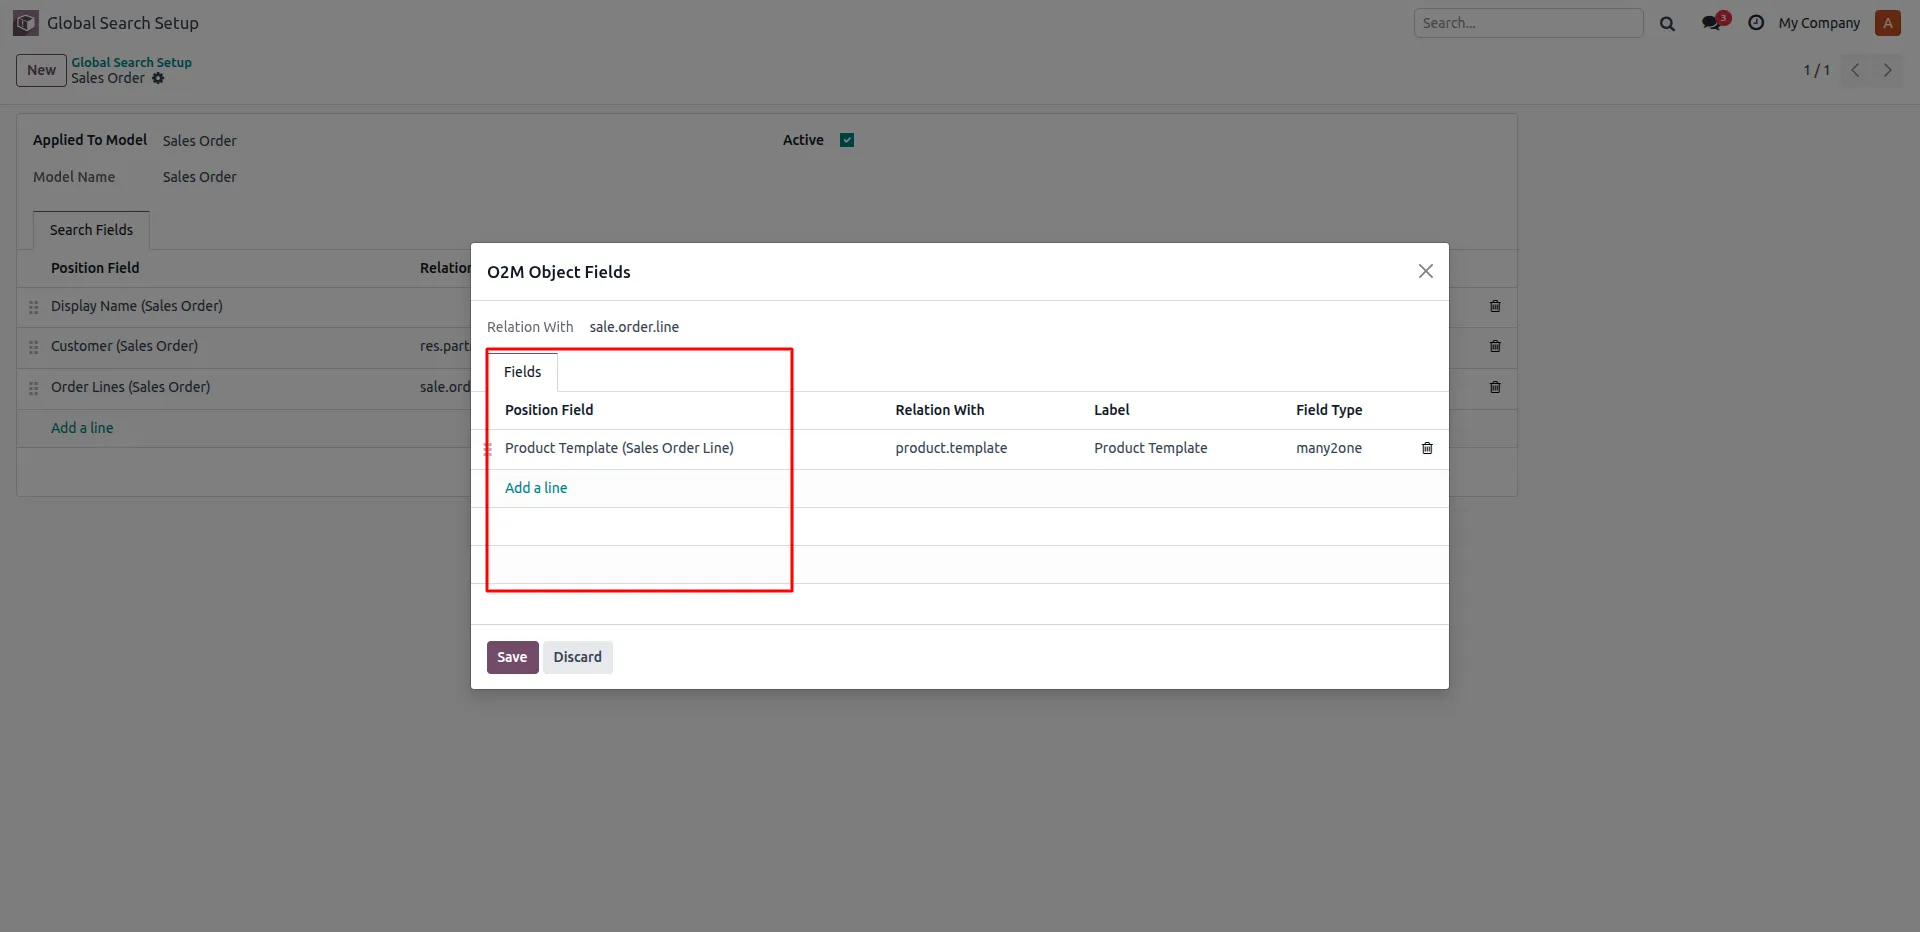Image resolution: width=1920 pixels, height=932 pixels.
Task: Save the O2M Object Fields dialog
Action: point(512,657)
